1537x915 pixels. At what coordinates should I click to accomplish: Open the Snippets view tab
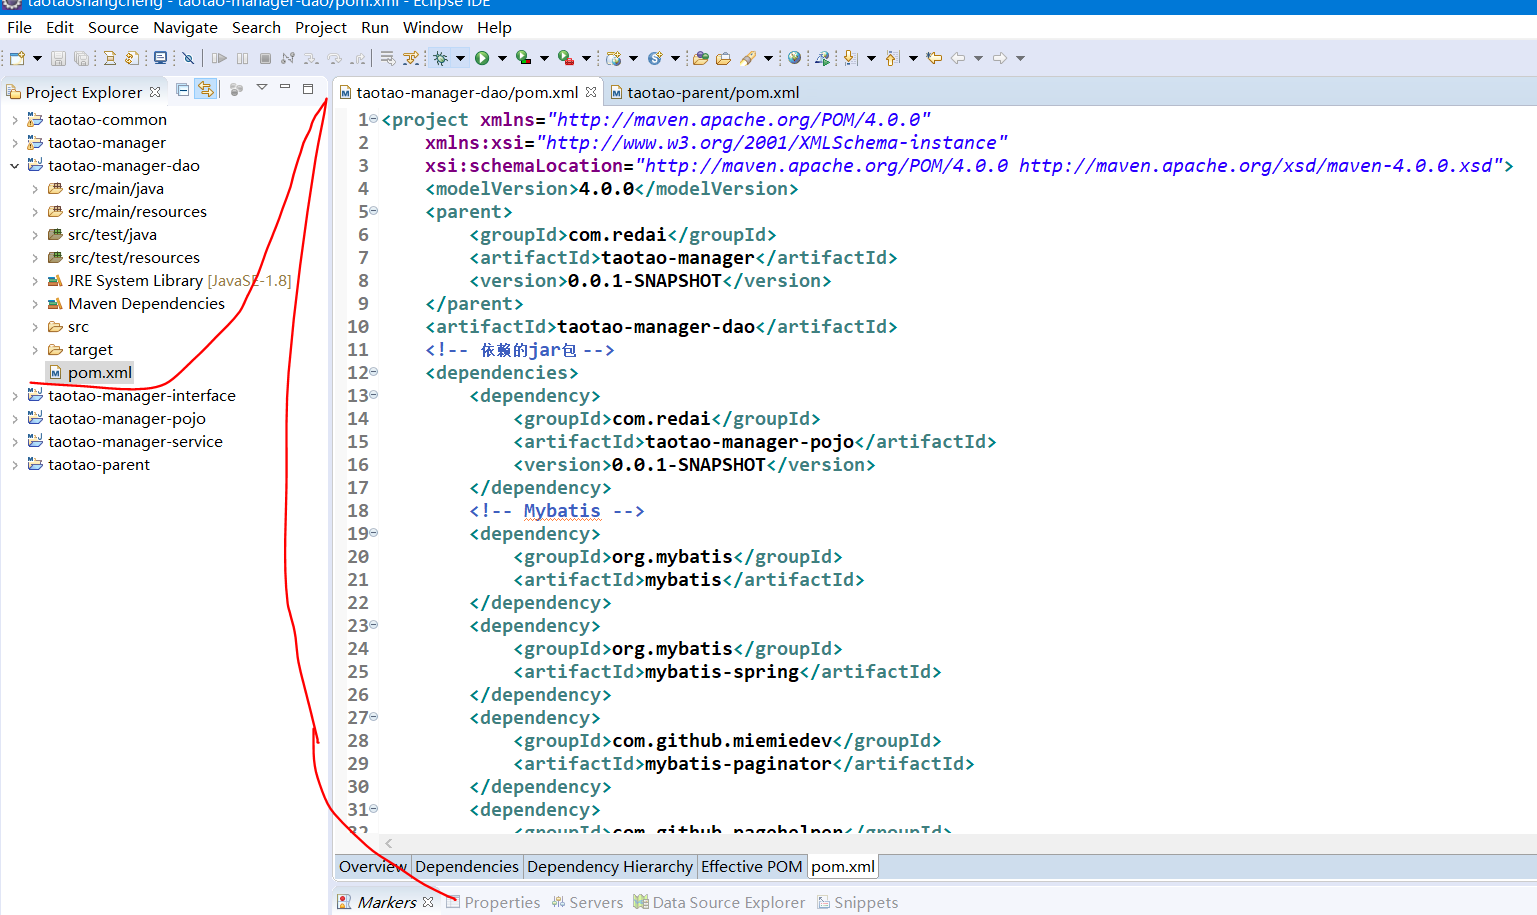pos(857,902)
